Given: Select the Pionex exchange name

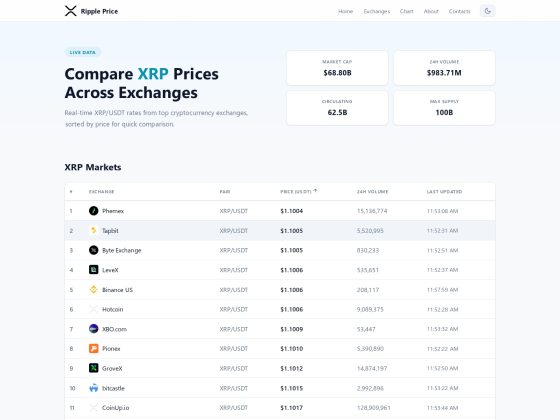Looking at the screenshot, I should click(x=111, y=349).
